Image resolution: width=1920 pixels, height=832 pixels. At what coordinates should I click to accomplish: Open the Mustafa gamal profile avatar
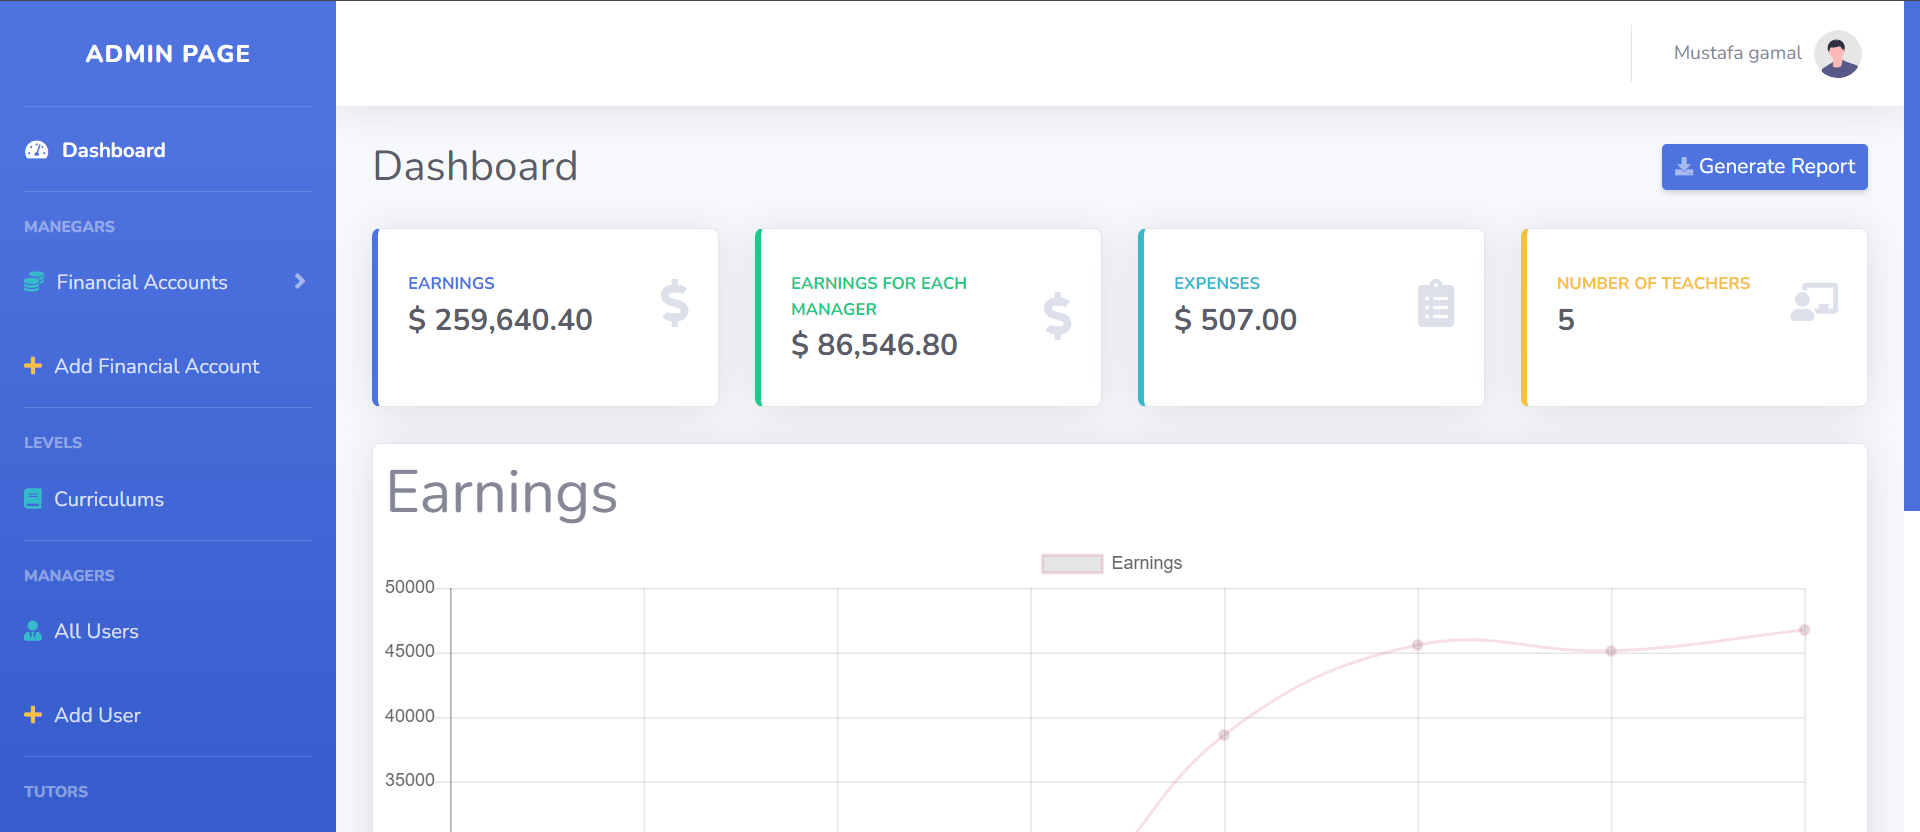pos(1838,54)
